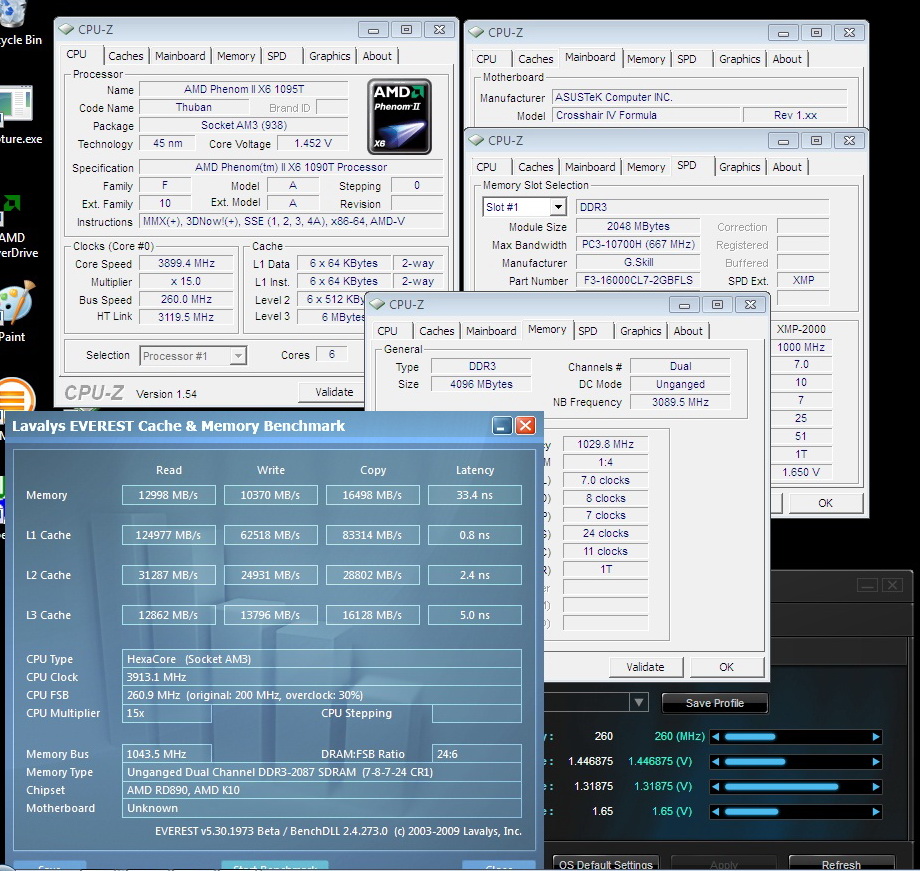Close the EVEREST Cache & Memory Benchmark window
The height and width of the screenshot is (871, 920).
(x=525, y=426)
